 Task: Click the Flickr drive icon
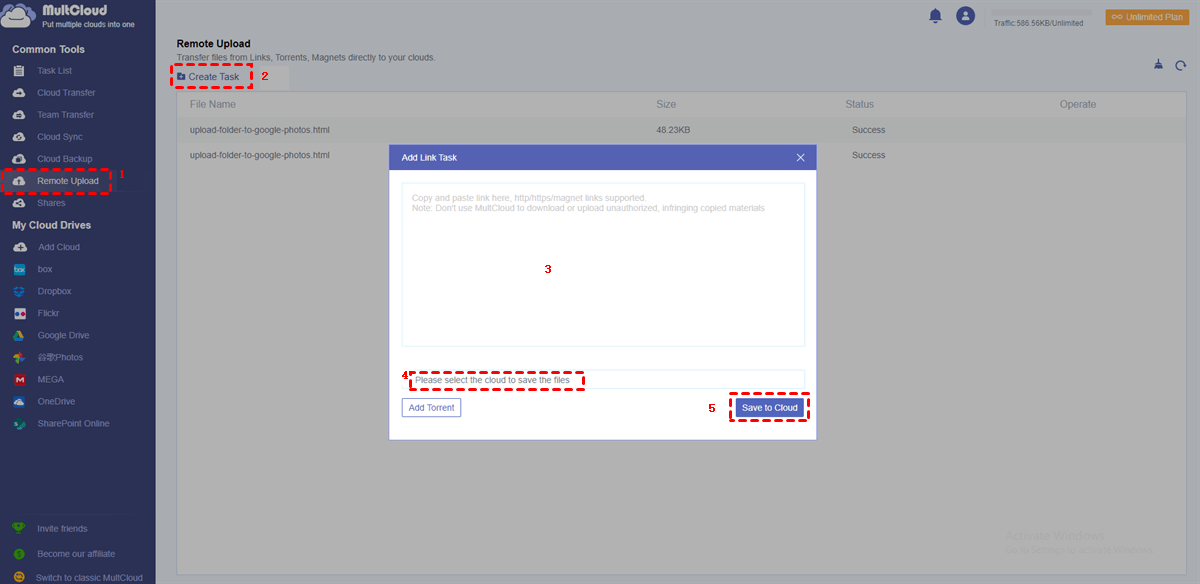[19, 313]
